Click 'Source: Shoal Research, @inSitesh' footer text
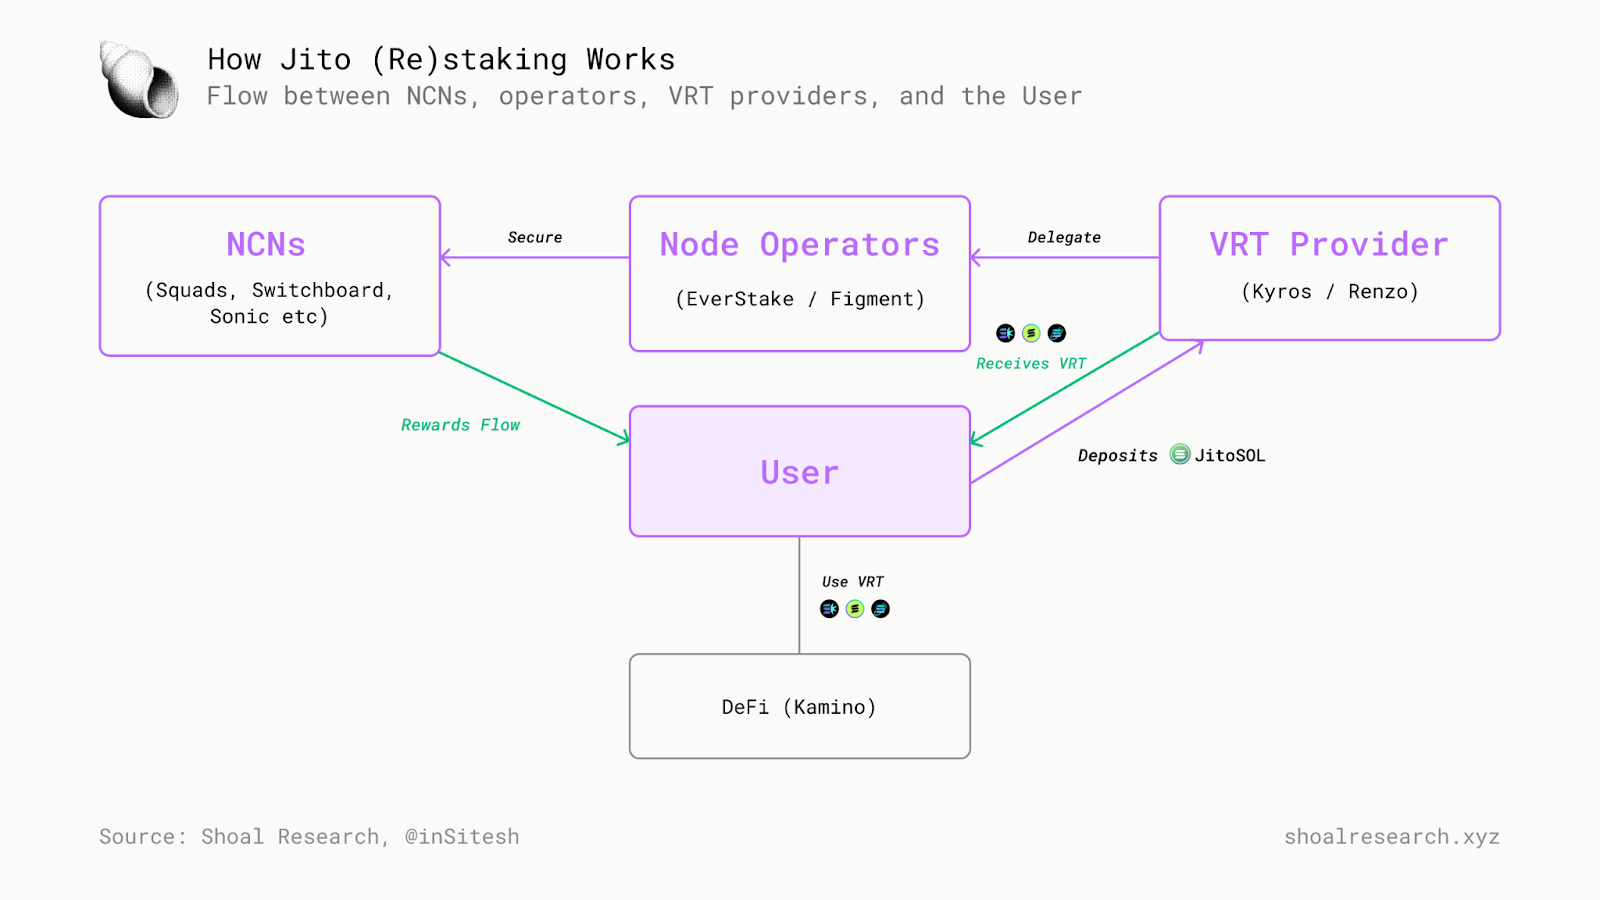 tap(309, 836)
